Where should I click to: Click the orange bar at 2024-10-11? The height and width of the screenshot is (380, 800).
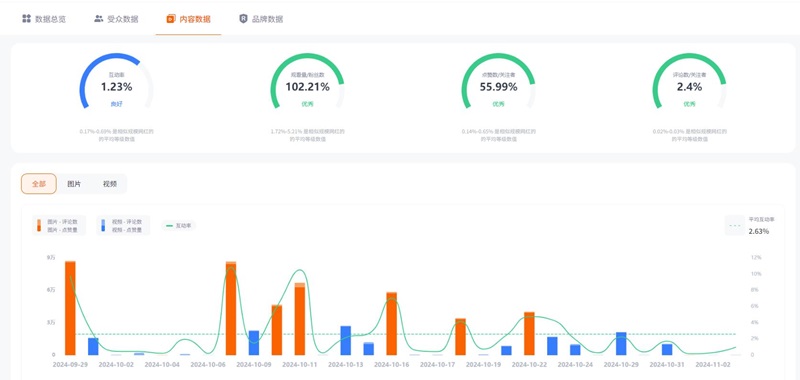click(300, 319)
